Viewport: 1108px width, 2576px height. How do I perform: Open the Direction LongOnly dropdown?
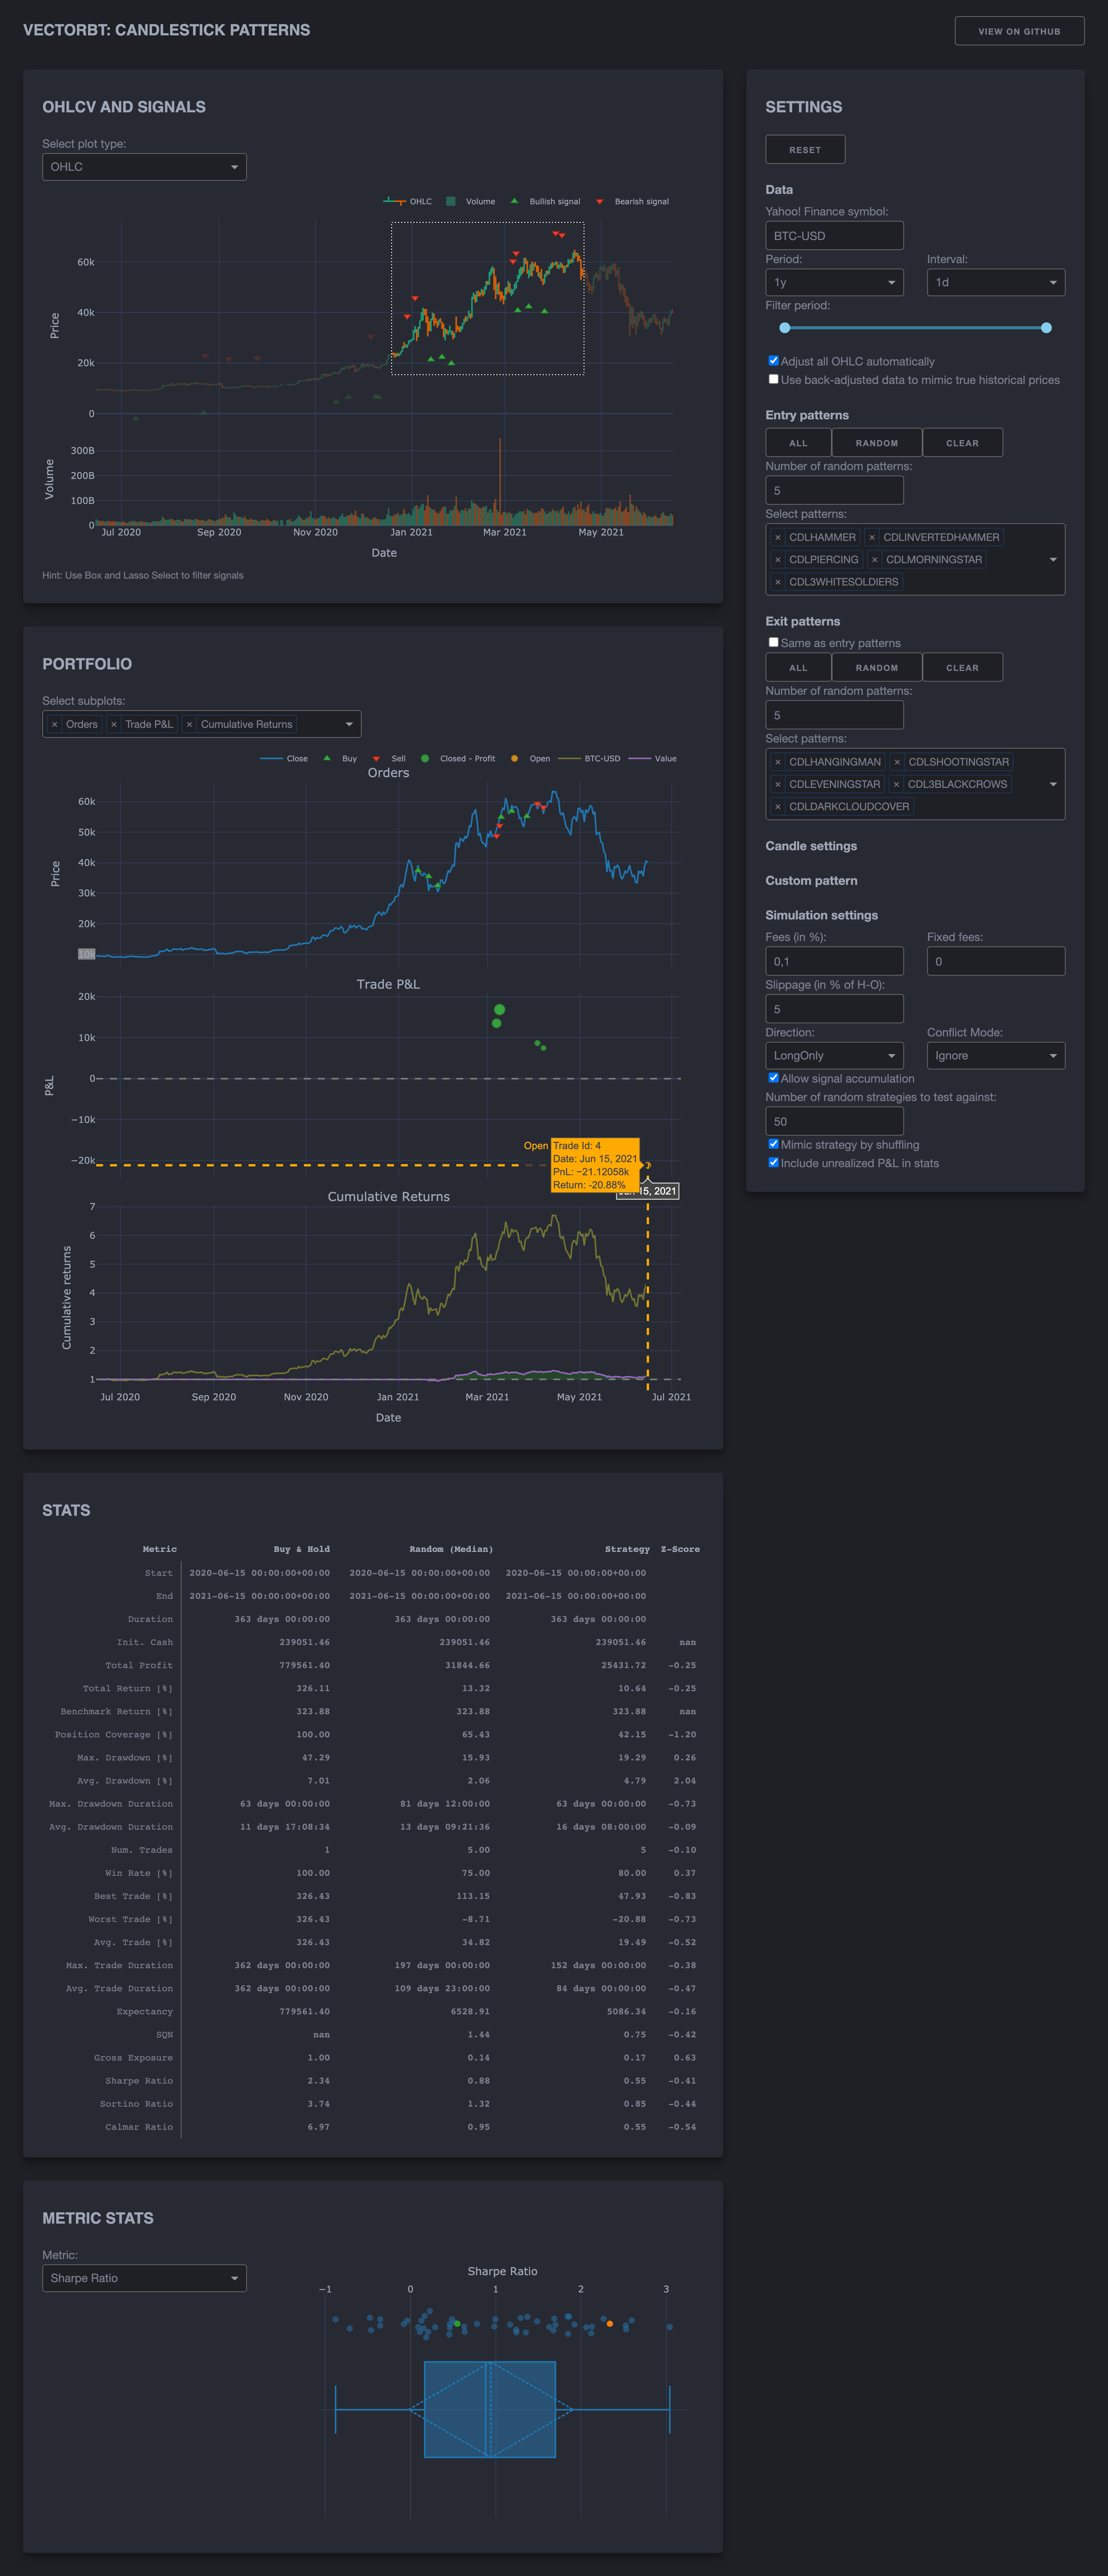[834, 1056]
